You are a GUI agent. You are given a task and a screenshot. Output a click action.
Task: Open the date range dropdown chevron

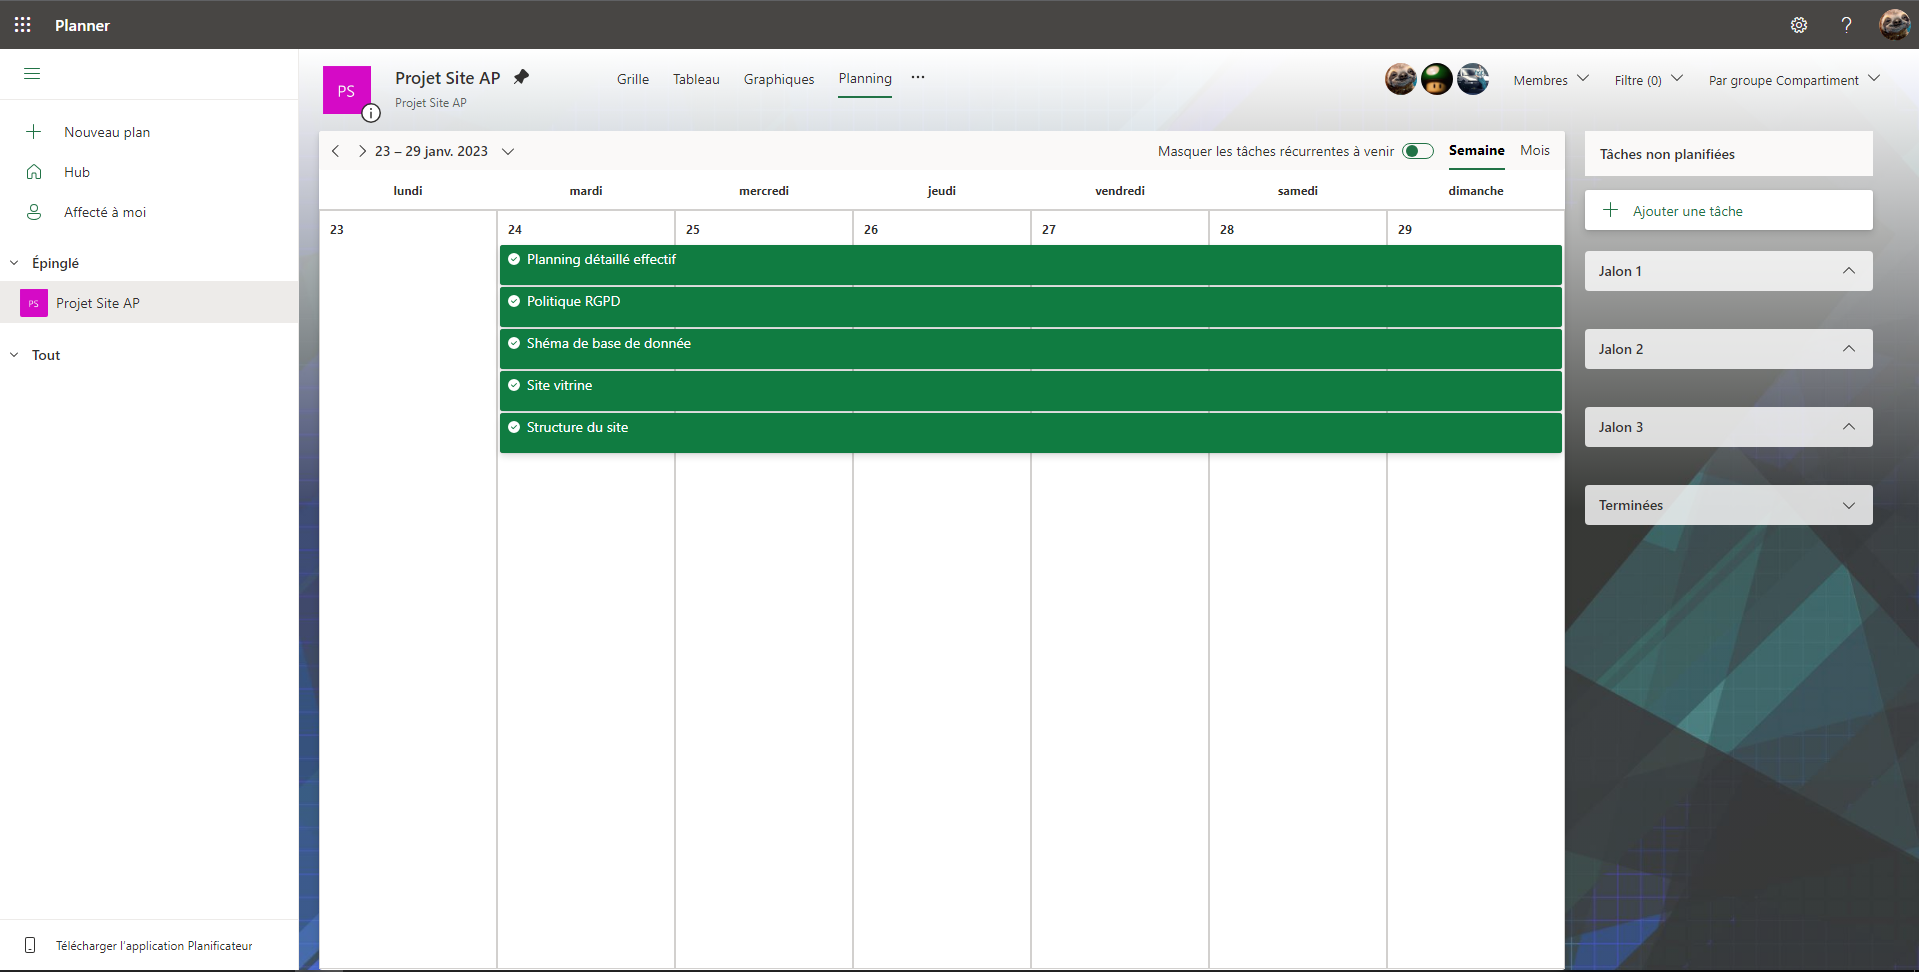[x=508, y=151]
